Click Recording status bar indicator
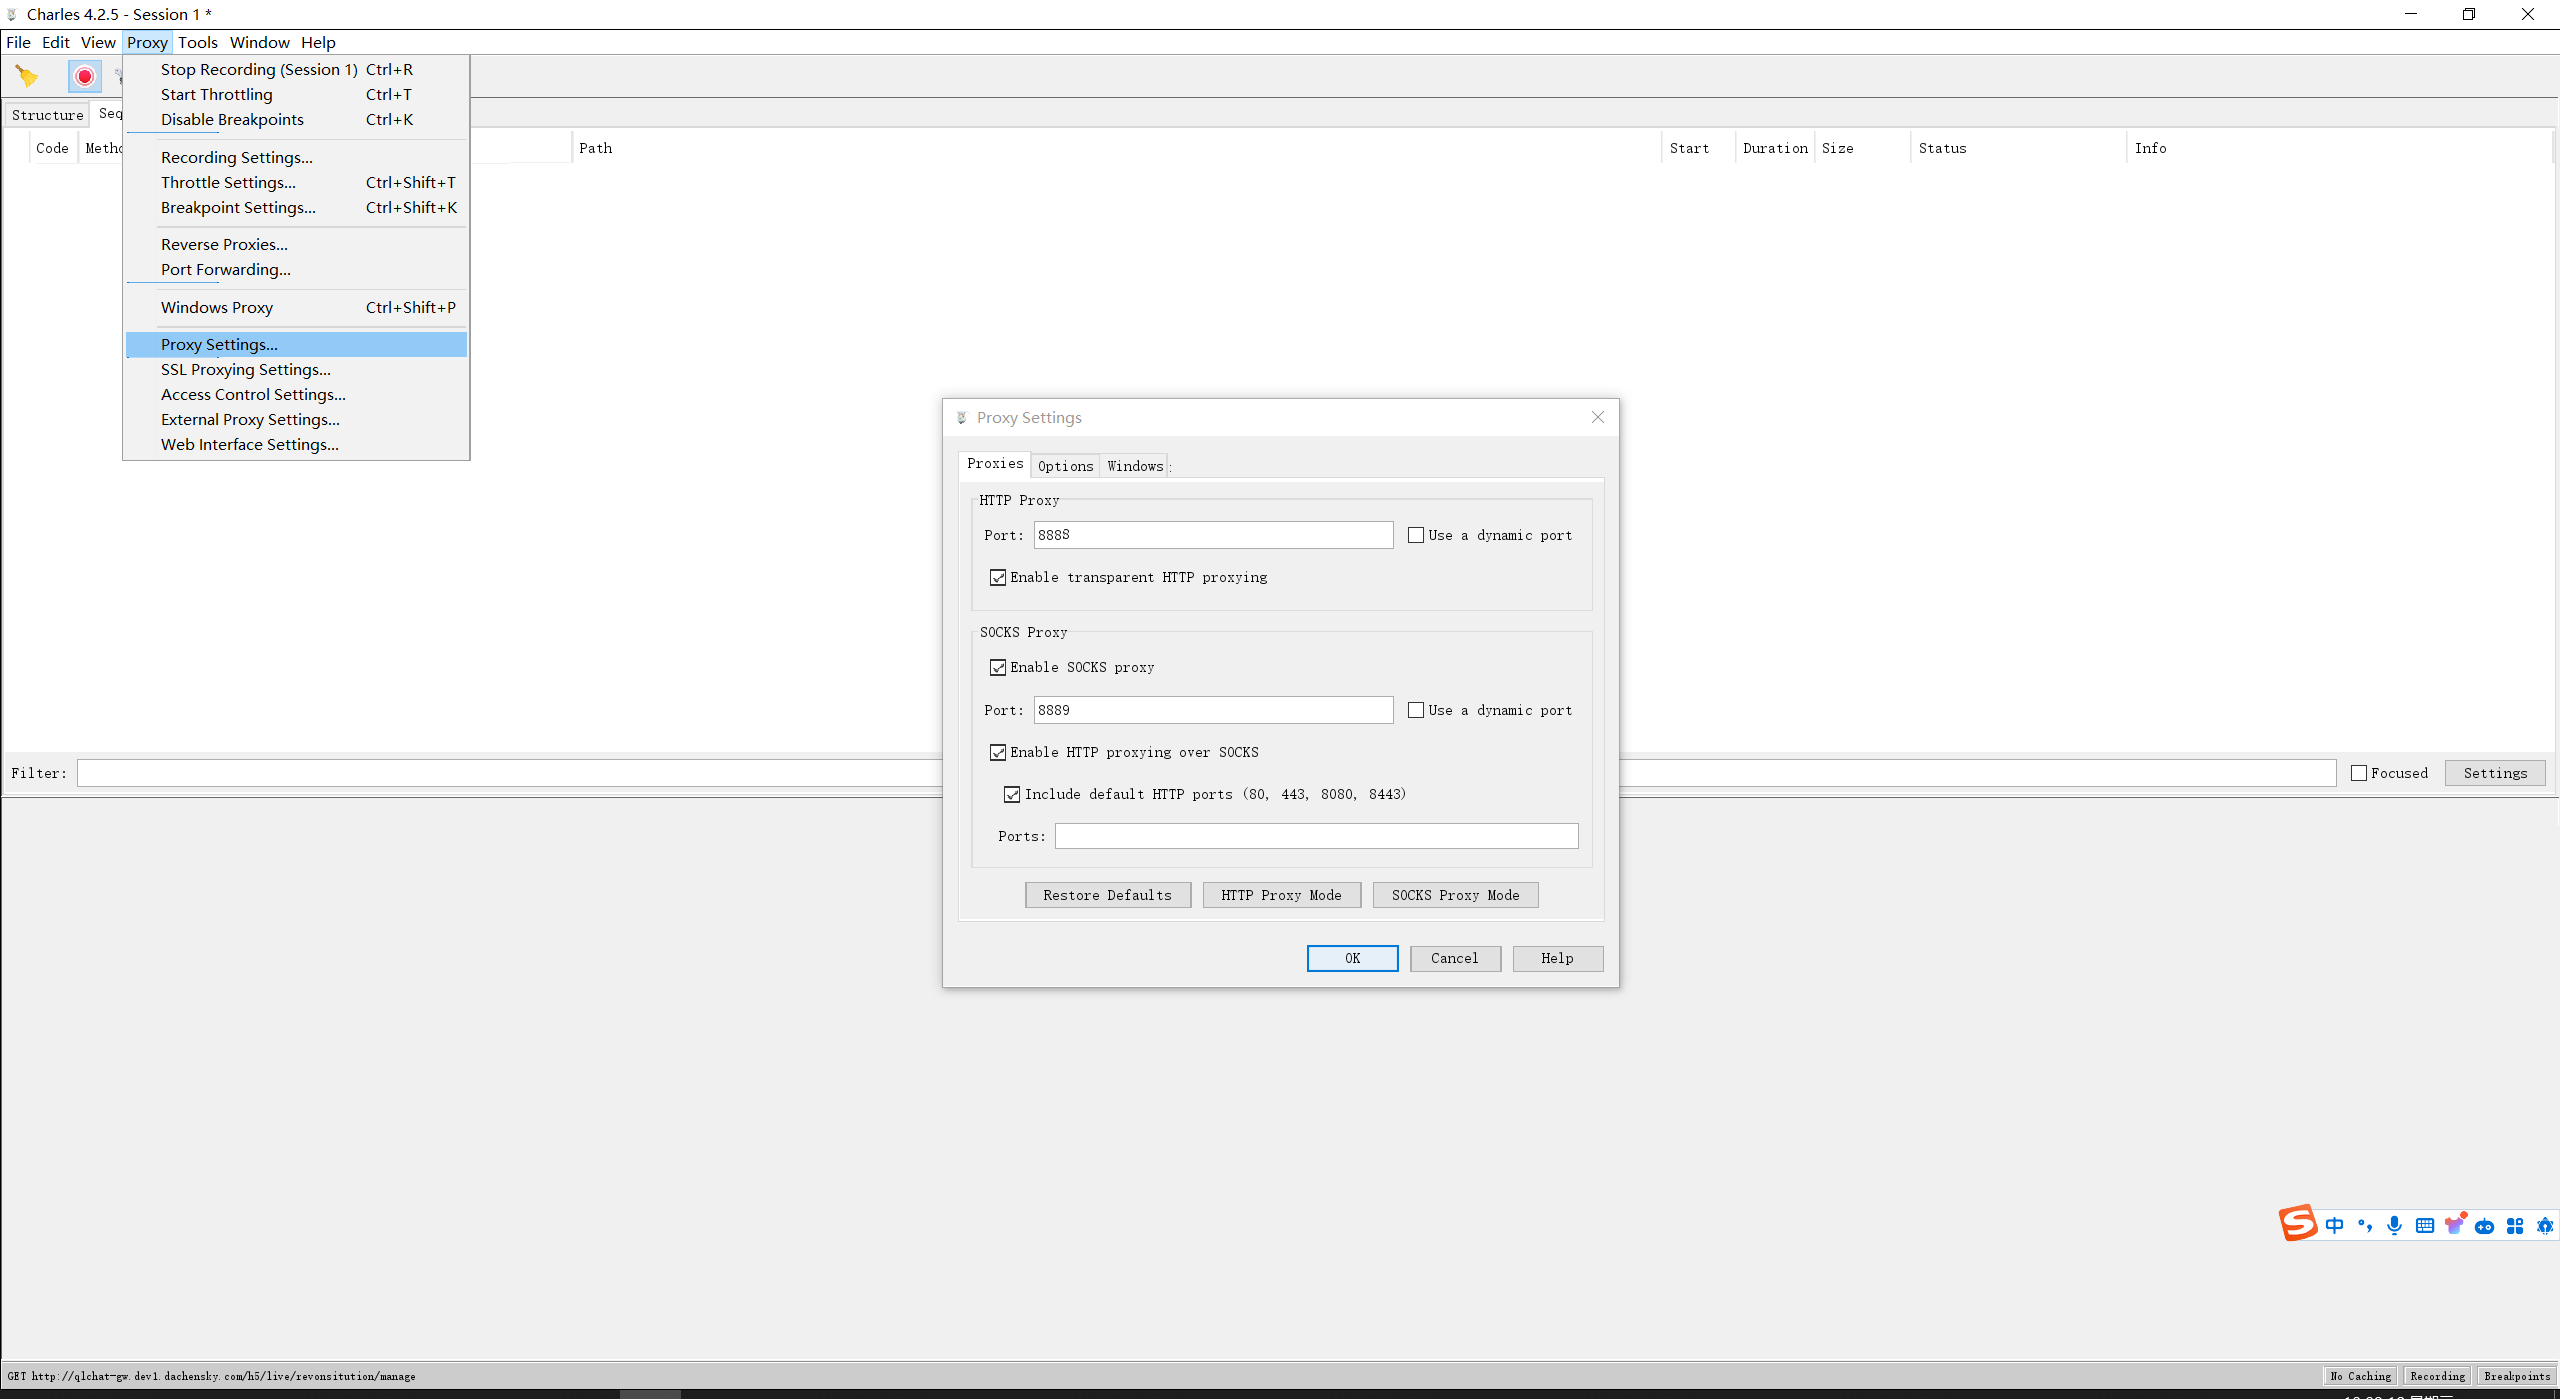2560x1399 pixels. (2437, 1376)
